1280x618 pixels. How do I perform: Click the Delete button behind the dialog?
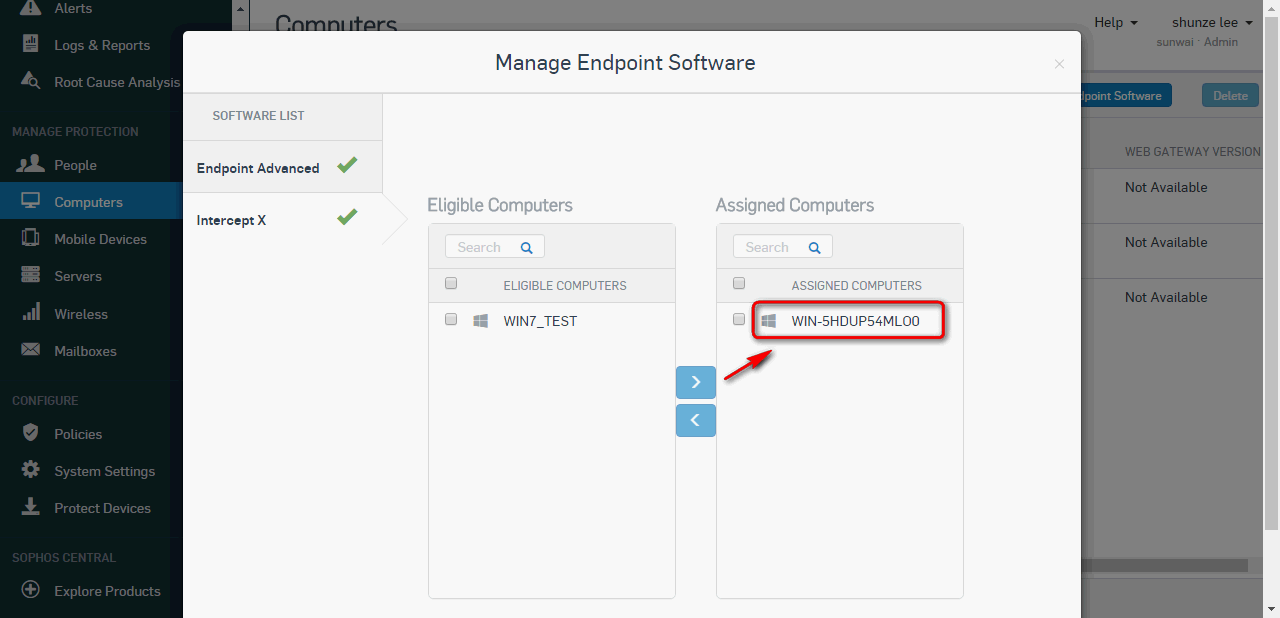pyautogui.click(x=1230, y=96)
